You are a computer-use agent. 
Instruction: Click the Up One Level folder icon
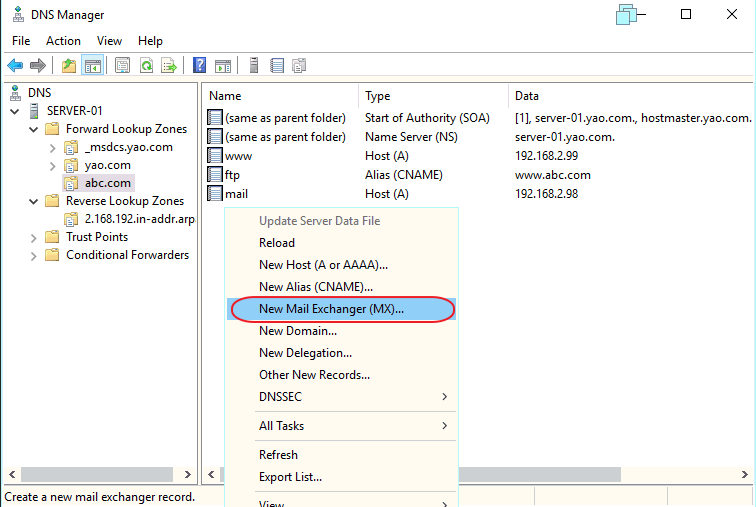[68, 66]
